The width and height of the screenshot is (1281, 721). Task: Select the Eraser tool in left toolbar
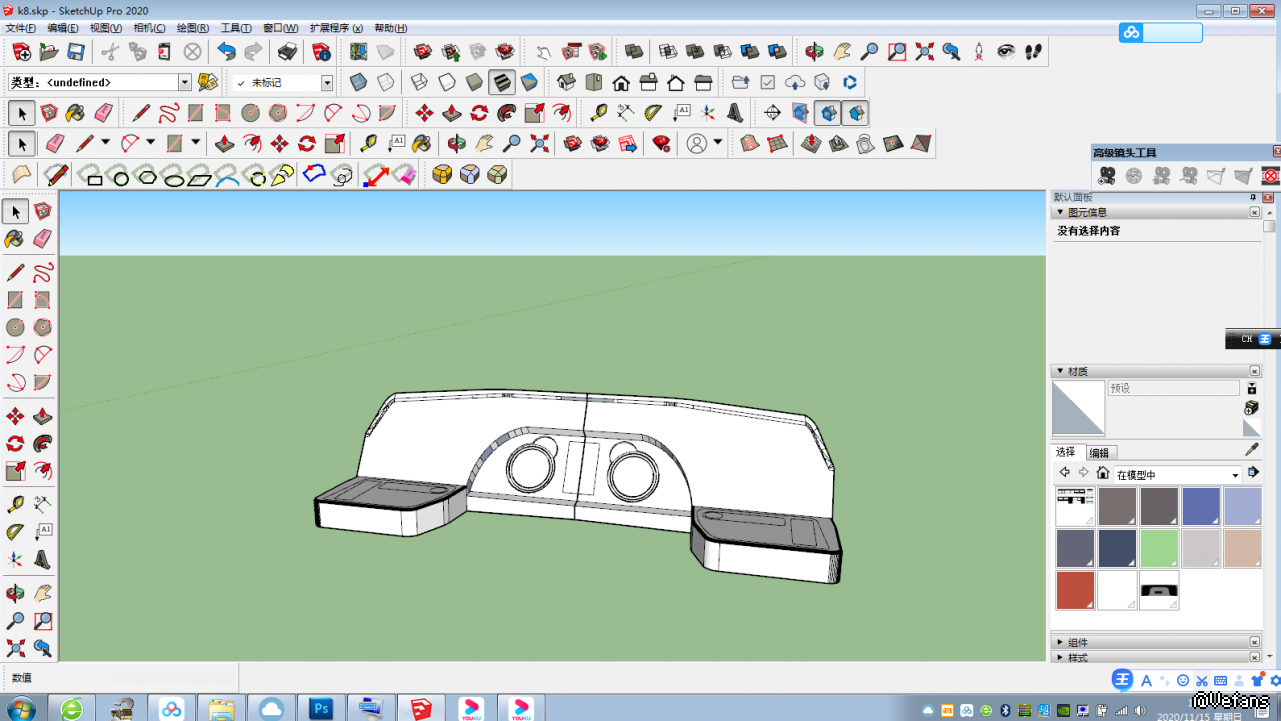42,239
